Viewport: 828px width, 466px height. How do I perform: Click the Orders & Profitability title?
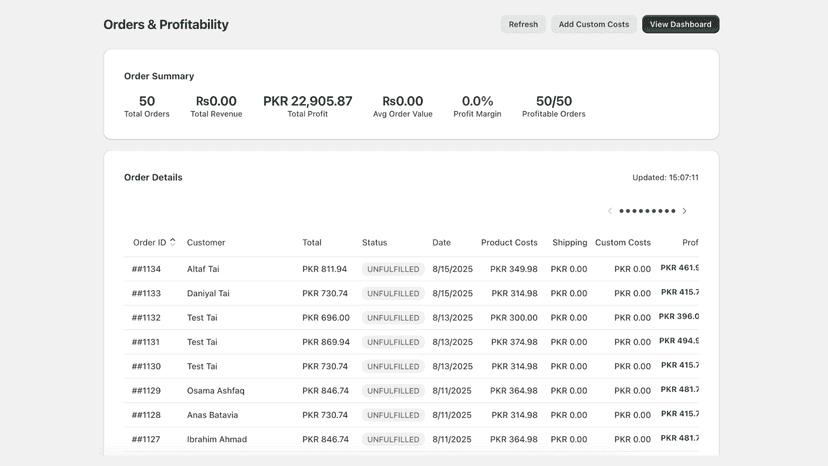[166, 24]
